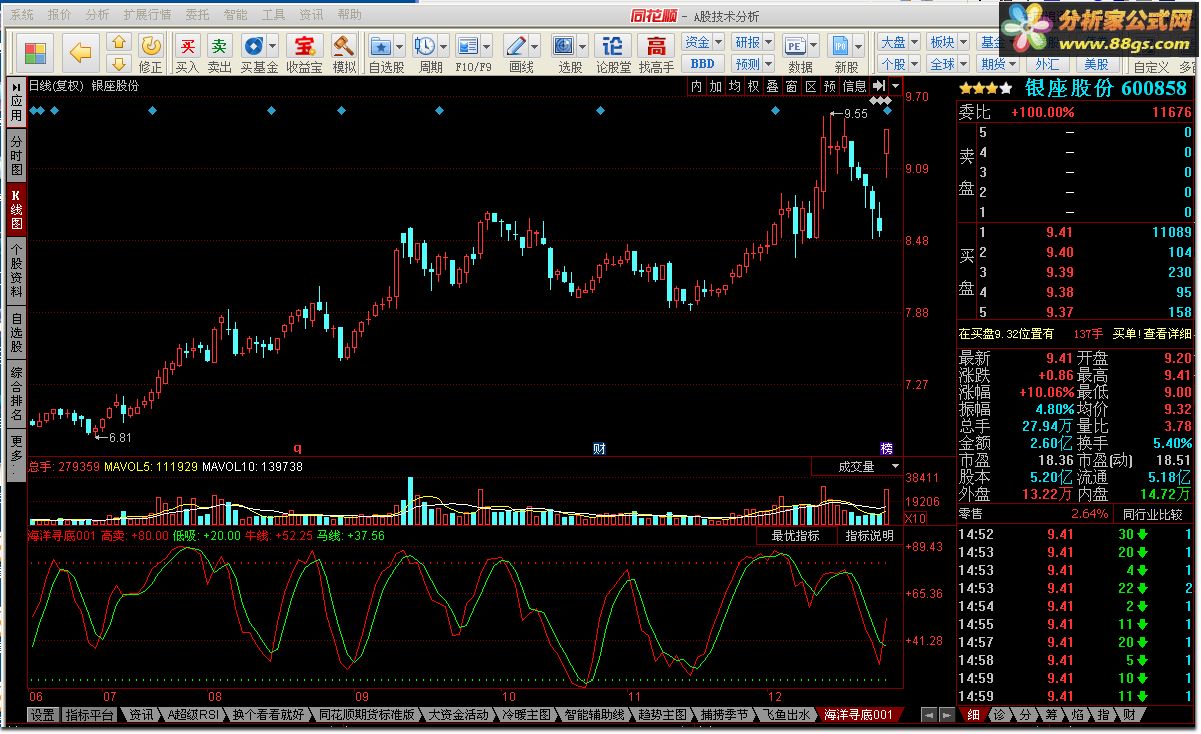Click the purple 榜 marker on the chart

pyautogui.click(x=886, y=448)
